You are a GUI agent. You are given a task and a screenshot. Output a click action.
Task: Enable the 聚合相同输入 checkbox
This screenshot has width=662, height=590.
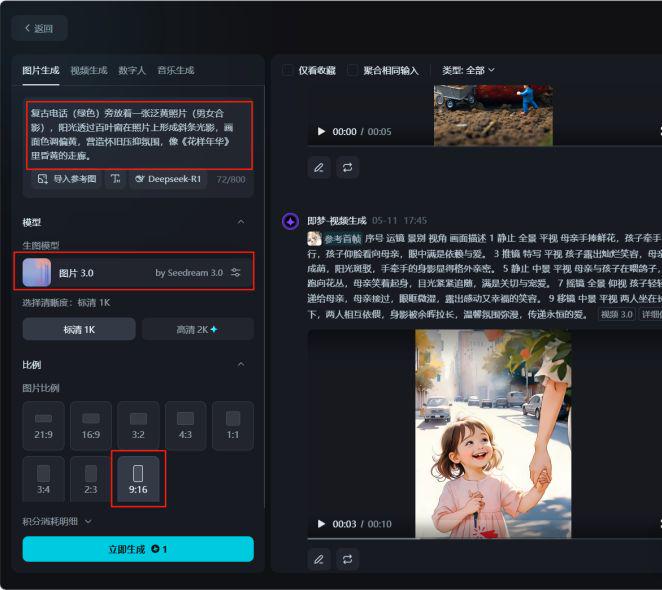tap(353, 70)
